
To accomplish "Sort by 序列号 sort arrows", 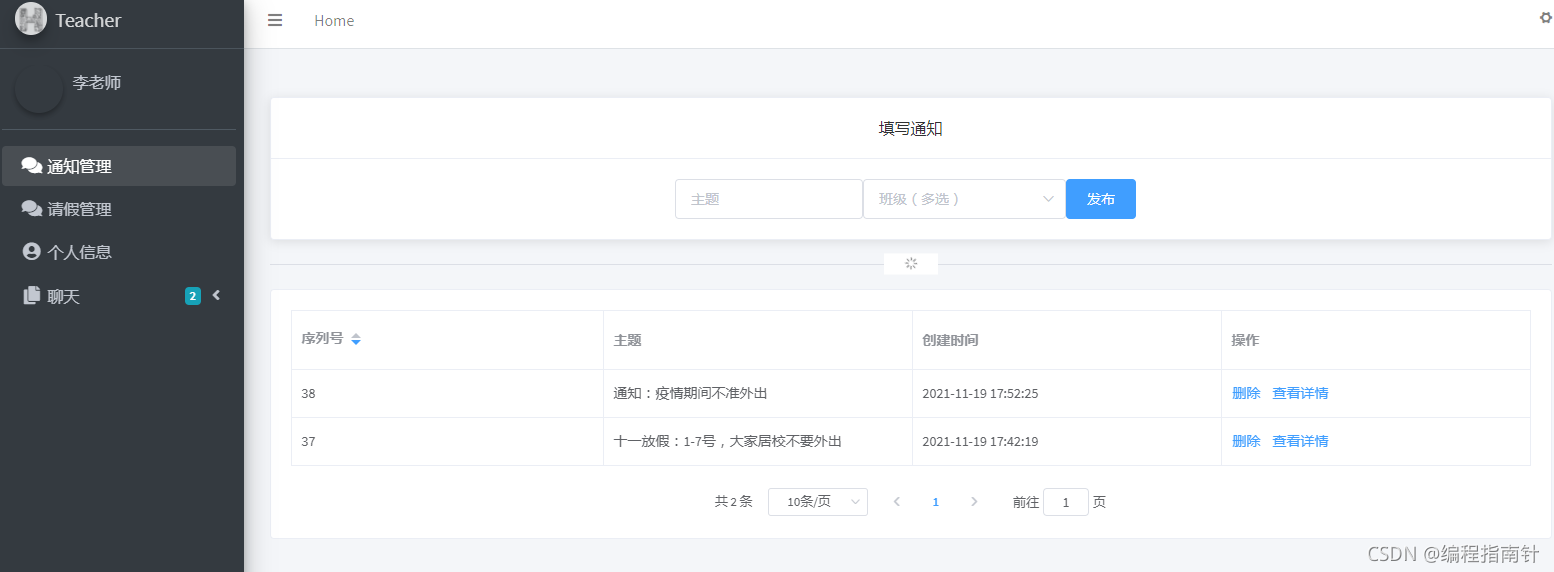I will point(356,340).
